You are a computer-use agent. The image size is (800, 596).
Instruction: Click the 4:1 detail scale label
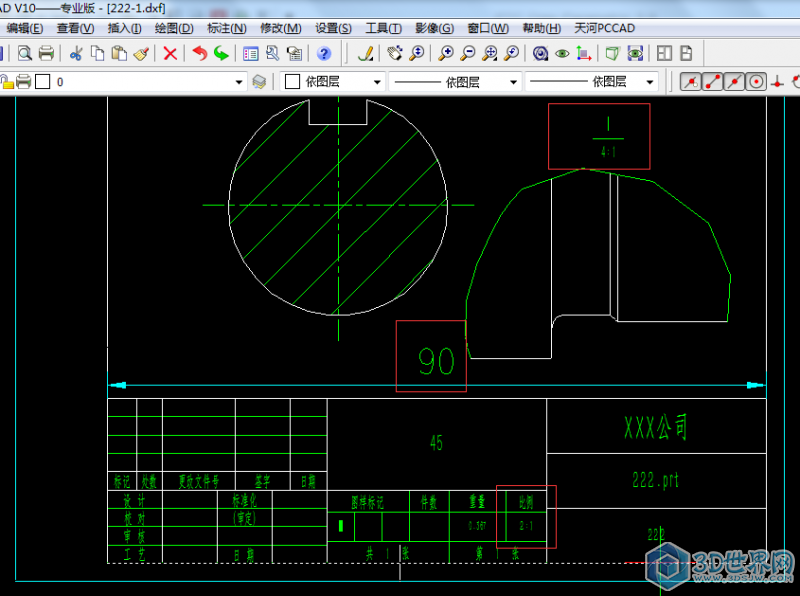tap(608, 152)
